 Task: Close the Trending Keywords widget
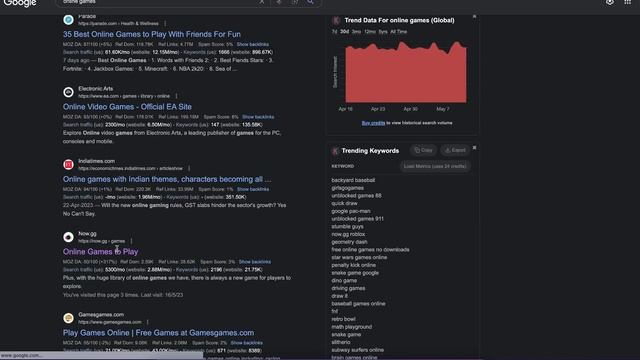[474, 147]
